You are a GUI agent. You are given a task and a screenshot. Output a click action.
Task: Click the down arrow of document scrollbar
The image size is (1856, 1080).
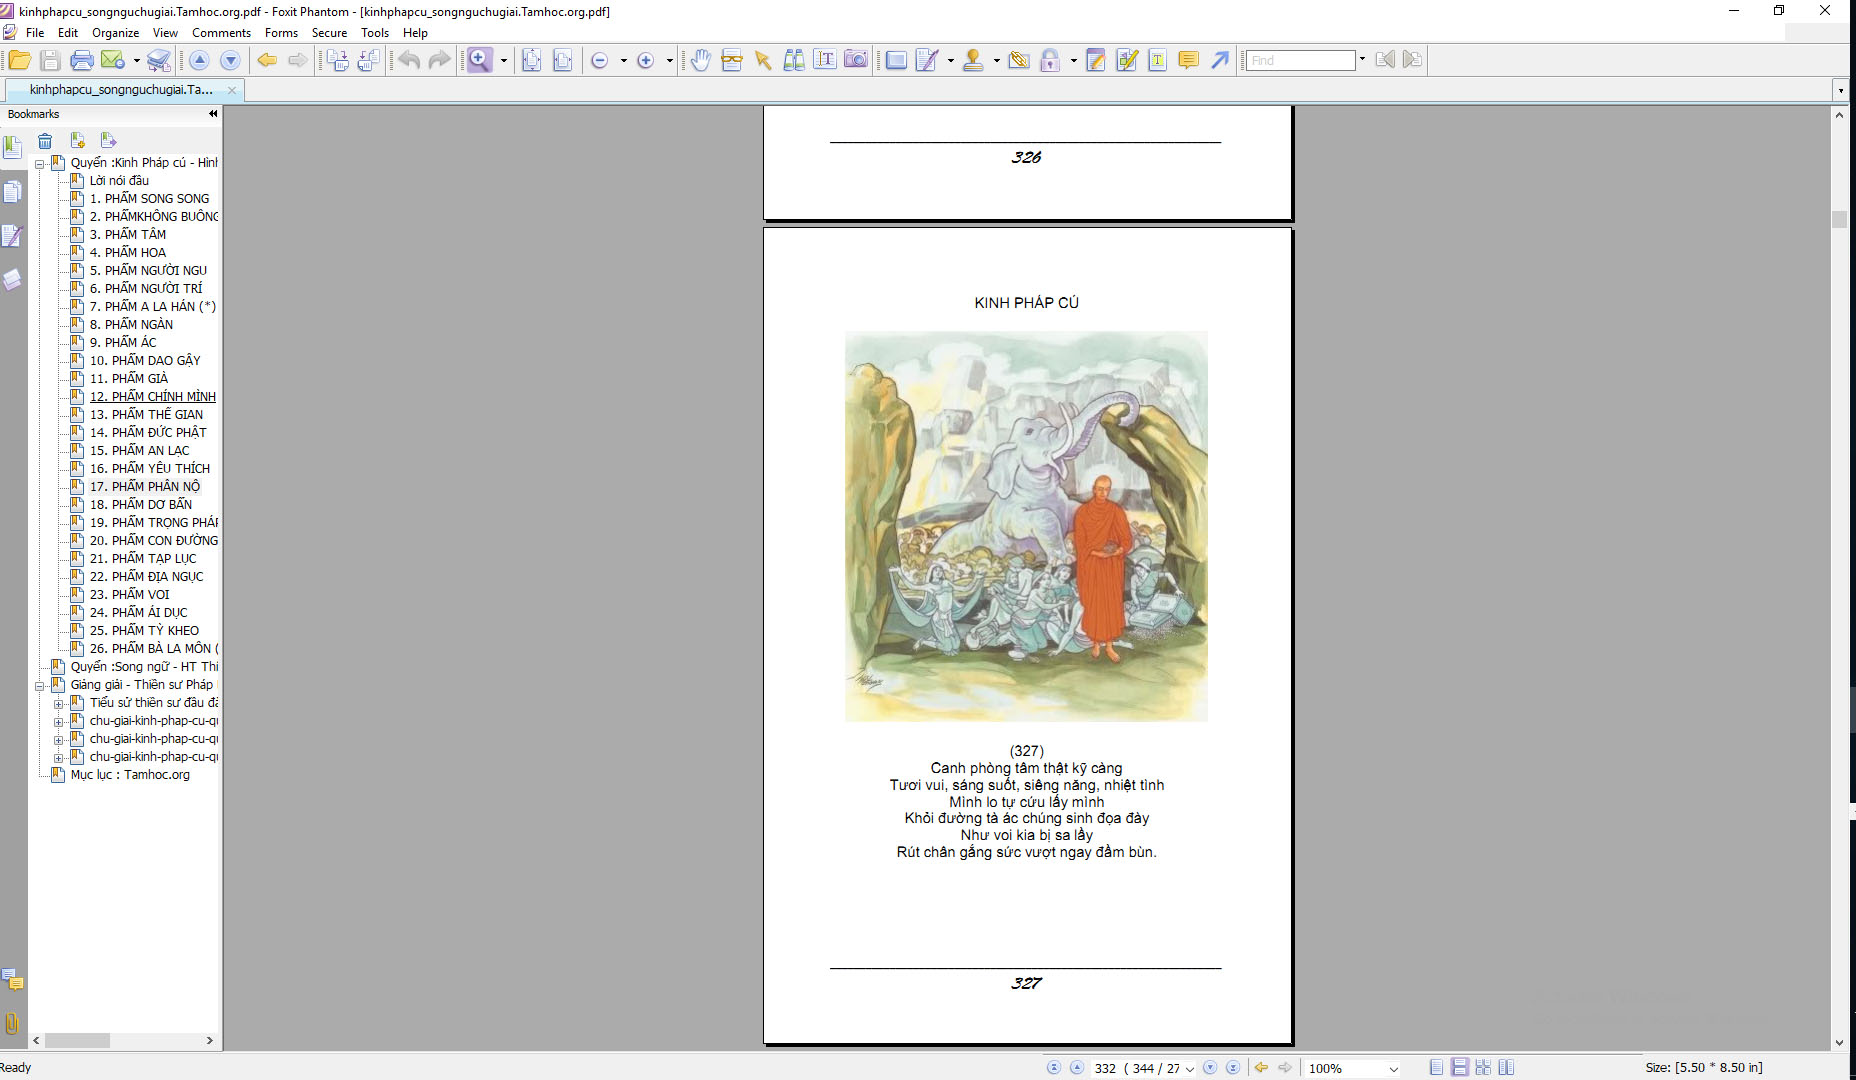point(1839,1043)
